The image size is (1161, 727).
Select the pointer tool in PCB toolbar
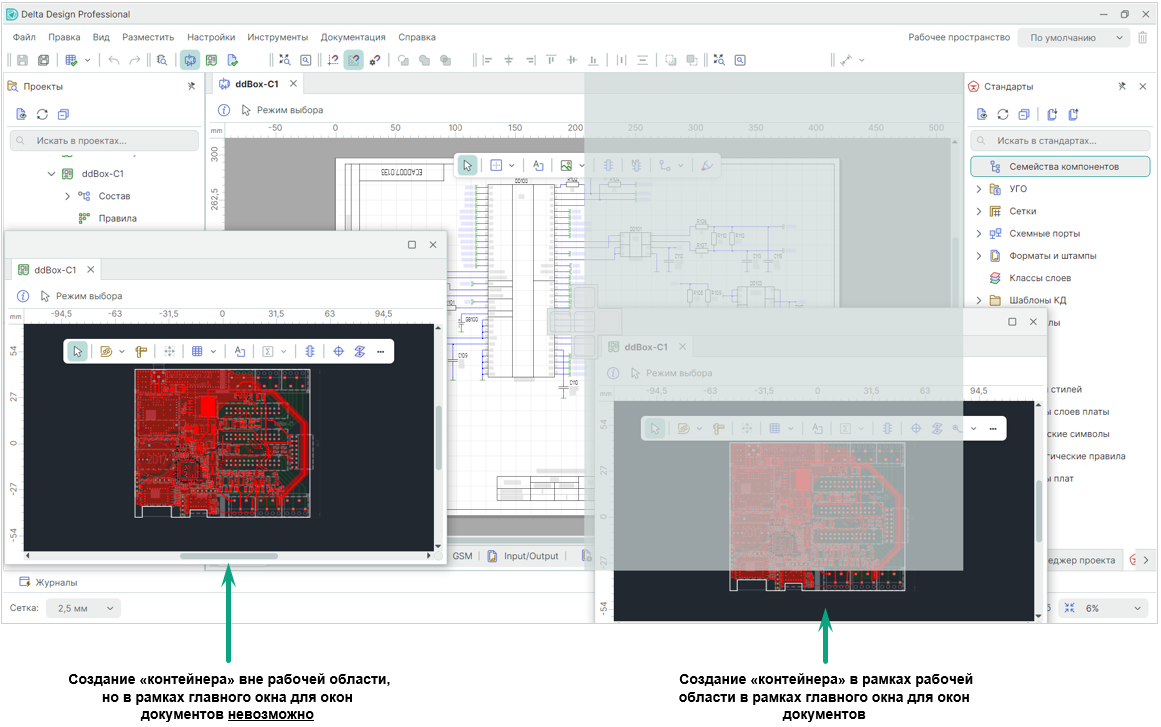[x=78, y=351]
